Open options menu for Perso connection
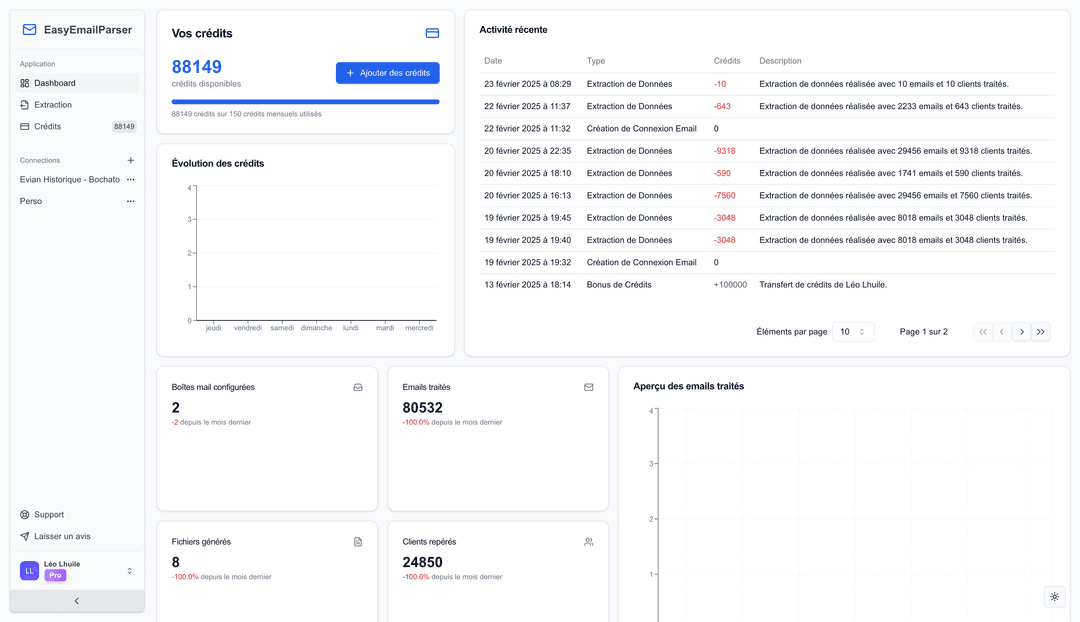Screen dimensions: 1080x622 130,201
